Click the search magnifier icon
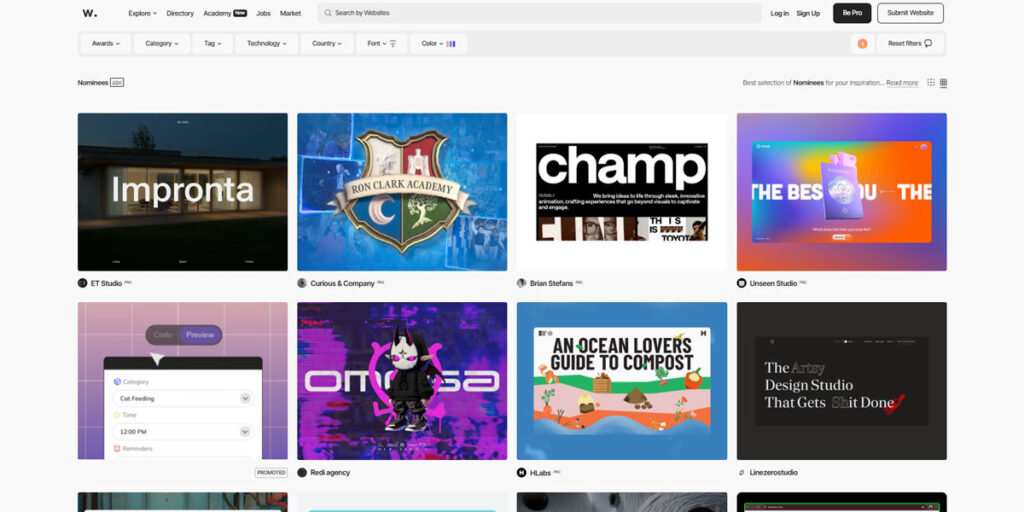Image resolution: width=1024 pixels, height=512 pixels. [x=327, y=13]
